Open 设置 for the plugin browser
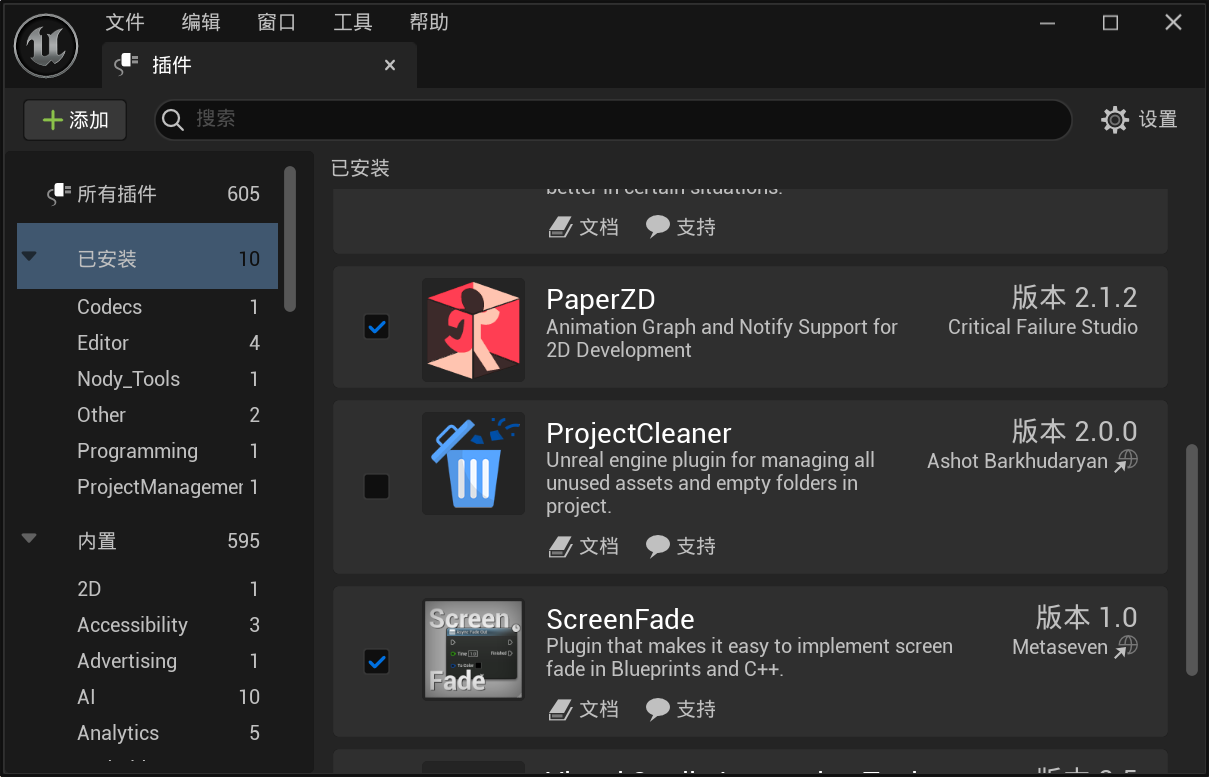The image size is (1209, 777). (x=1139, y=120)
